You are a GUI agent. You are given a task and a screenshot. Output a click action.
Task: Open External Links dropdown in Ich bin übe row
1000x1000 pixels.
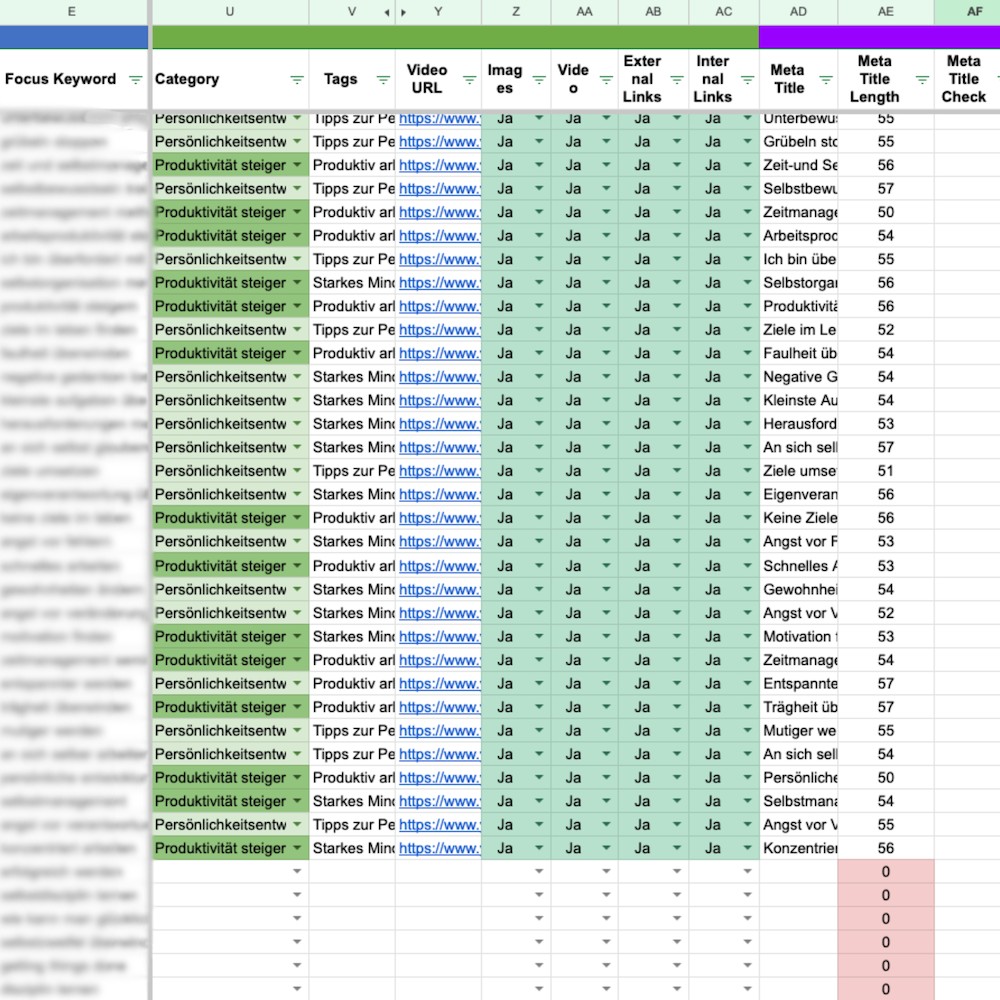click(x=677, y=260)
